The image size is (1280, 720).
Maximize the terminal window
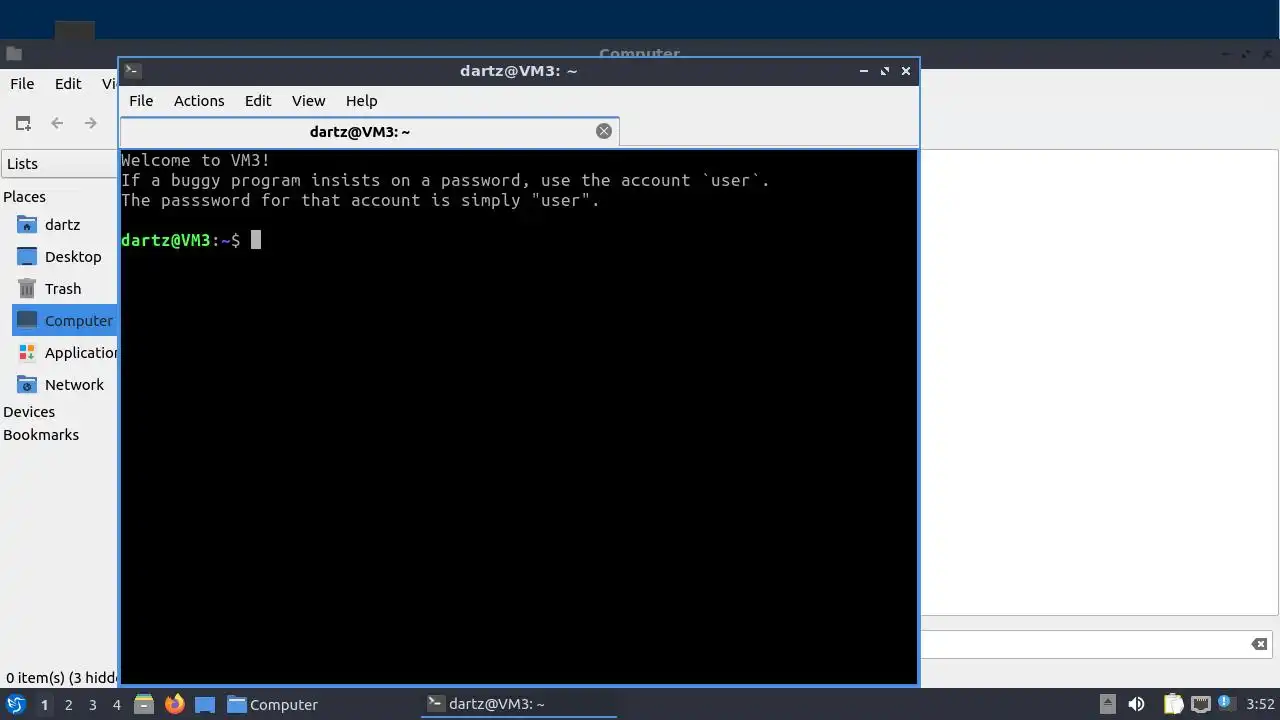[x=885, y=71]
